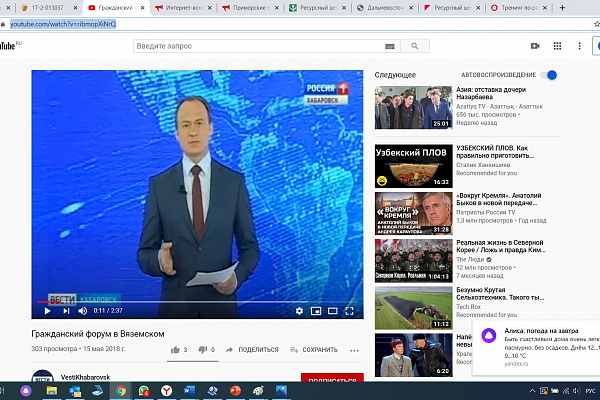Switch to the Приморские tab

point(250,8)
